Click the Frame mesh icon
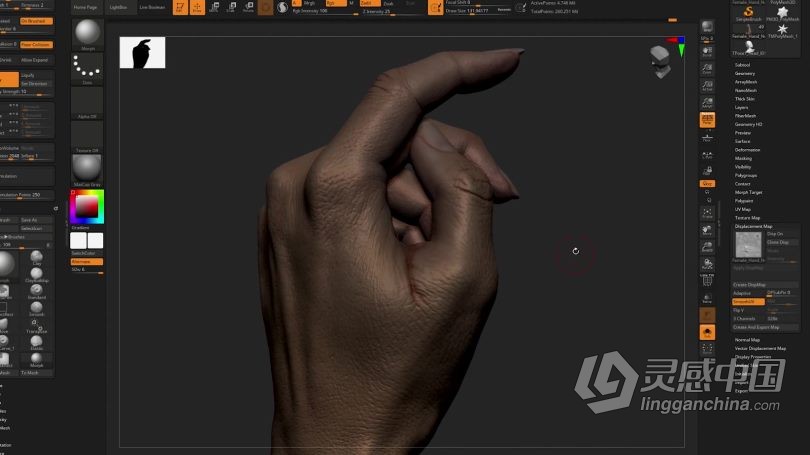 pos(707,213)
